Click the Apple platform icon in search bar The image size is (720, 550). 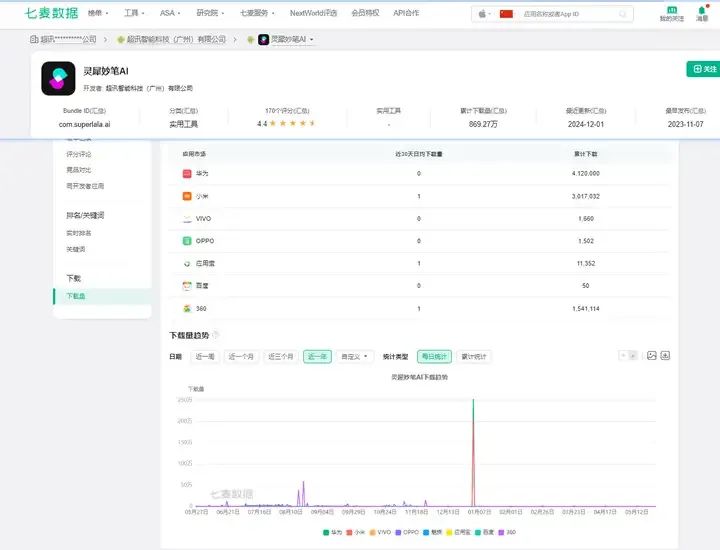point(484,14)
